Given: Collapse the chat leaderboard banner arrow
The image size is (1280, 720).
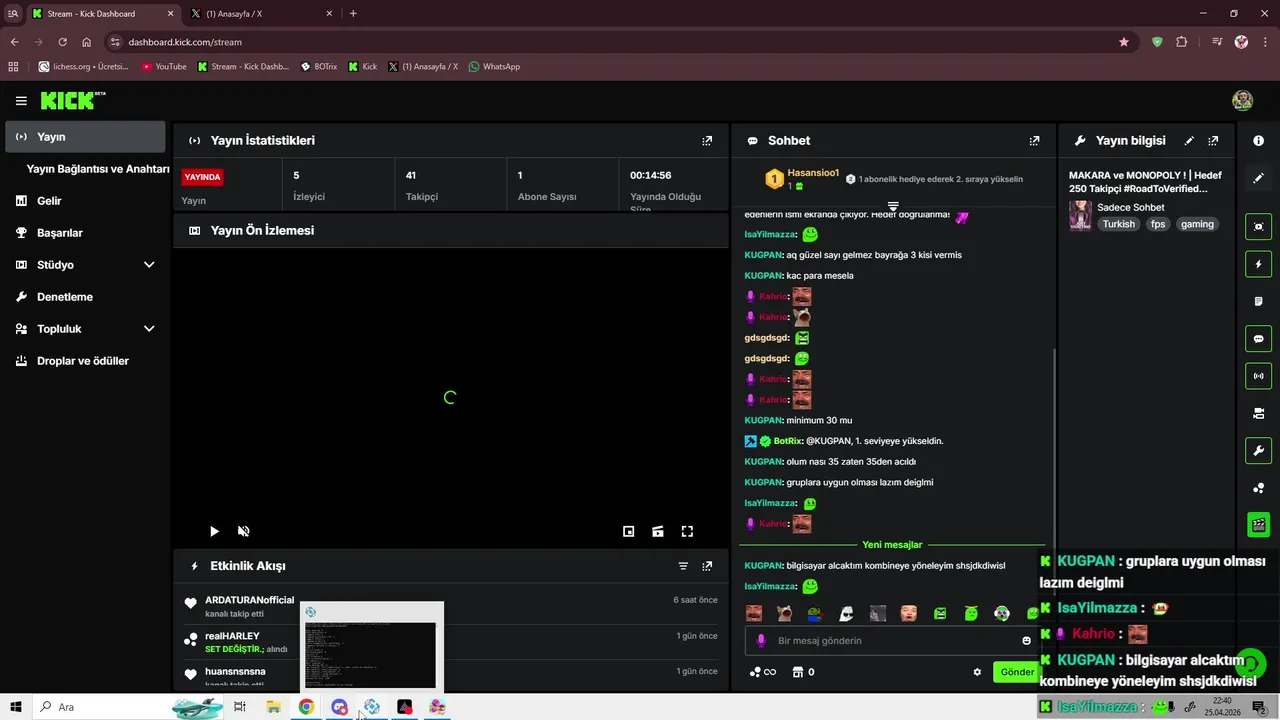Looking at the screenshot, I should [893, 206].
